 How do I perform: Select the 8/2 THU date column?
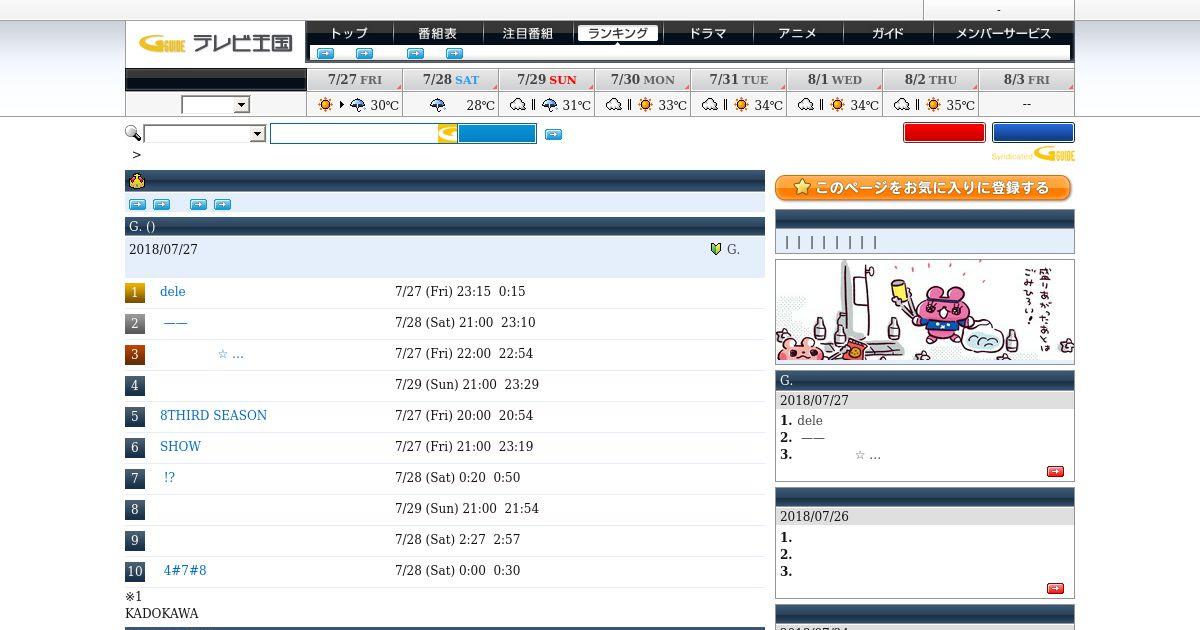(930, 79)
